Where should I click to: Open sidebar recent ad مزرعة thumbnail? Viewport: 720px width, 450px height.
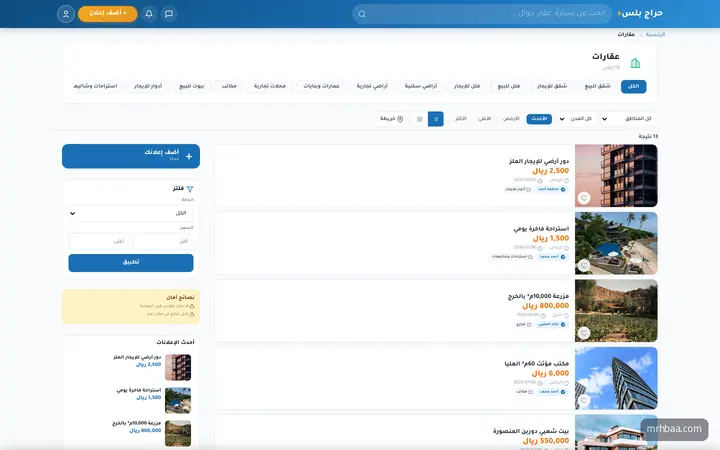pos(178,433)
